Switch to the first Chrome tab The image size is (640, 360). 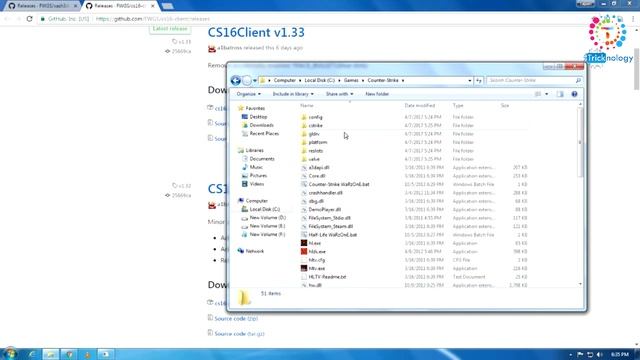point(42,6)
